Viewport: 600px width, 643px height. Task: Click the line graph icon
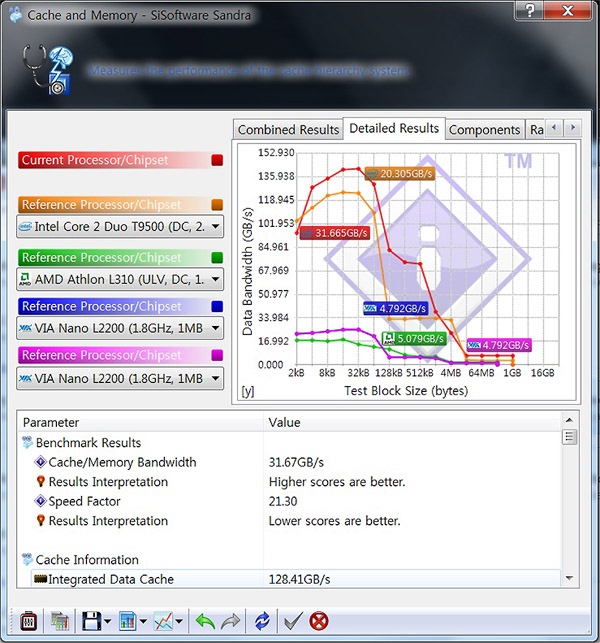pos(163,621)
